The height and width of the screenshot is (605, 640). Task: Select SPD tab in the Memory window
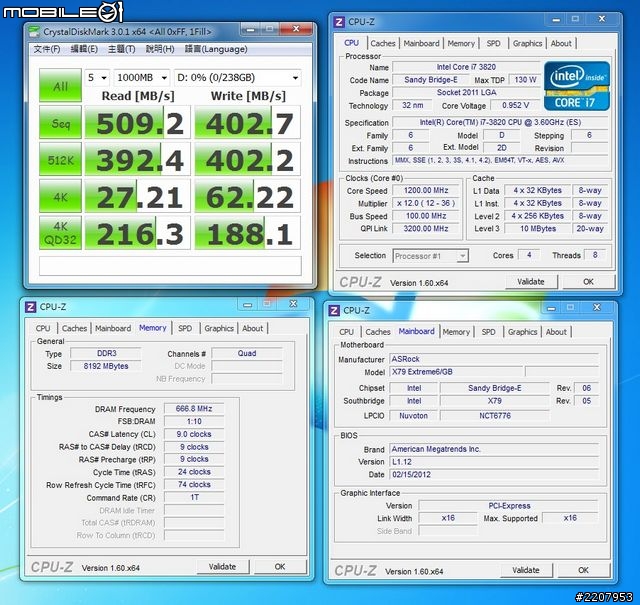pyautogui.click(x=185, y=328)
